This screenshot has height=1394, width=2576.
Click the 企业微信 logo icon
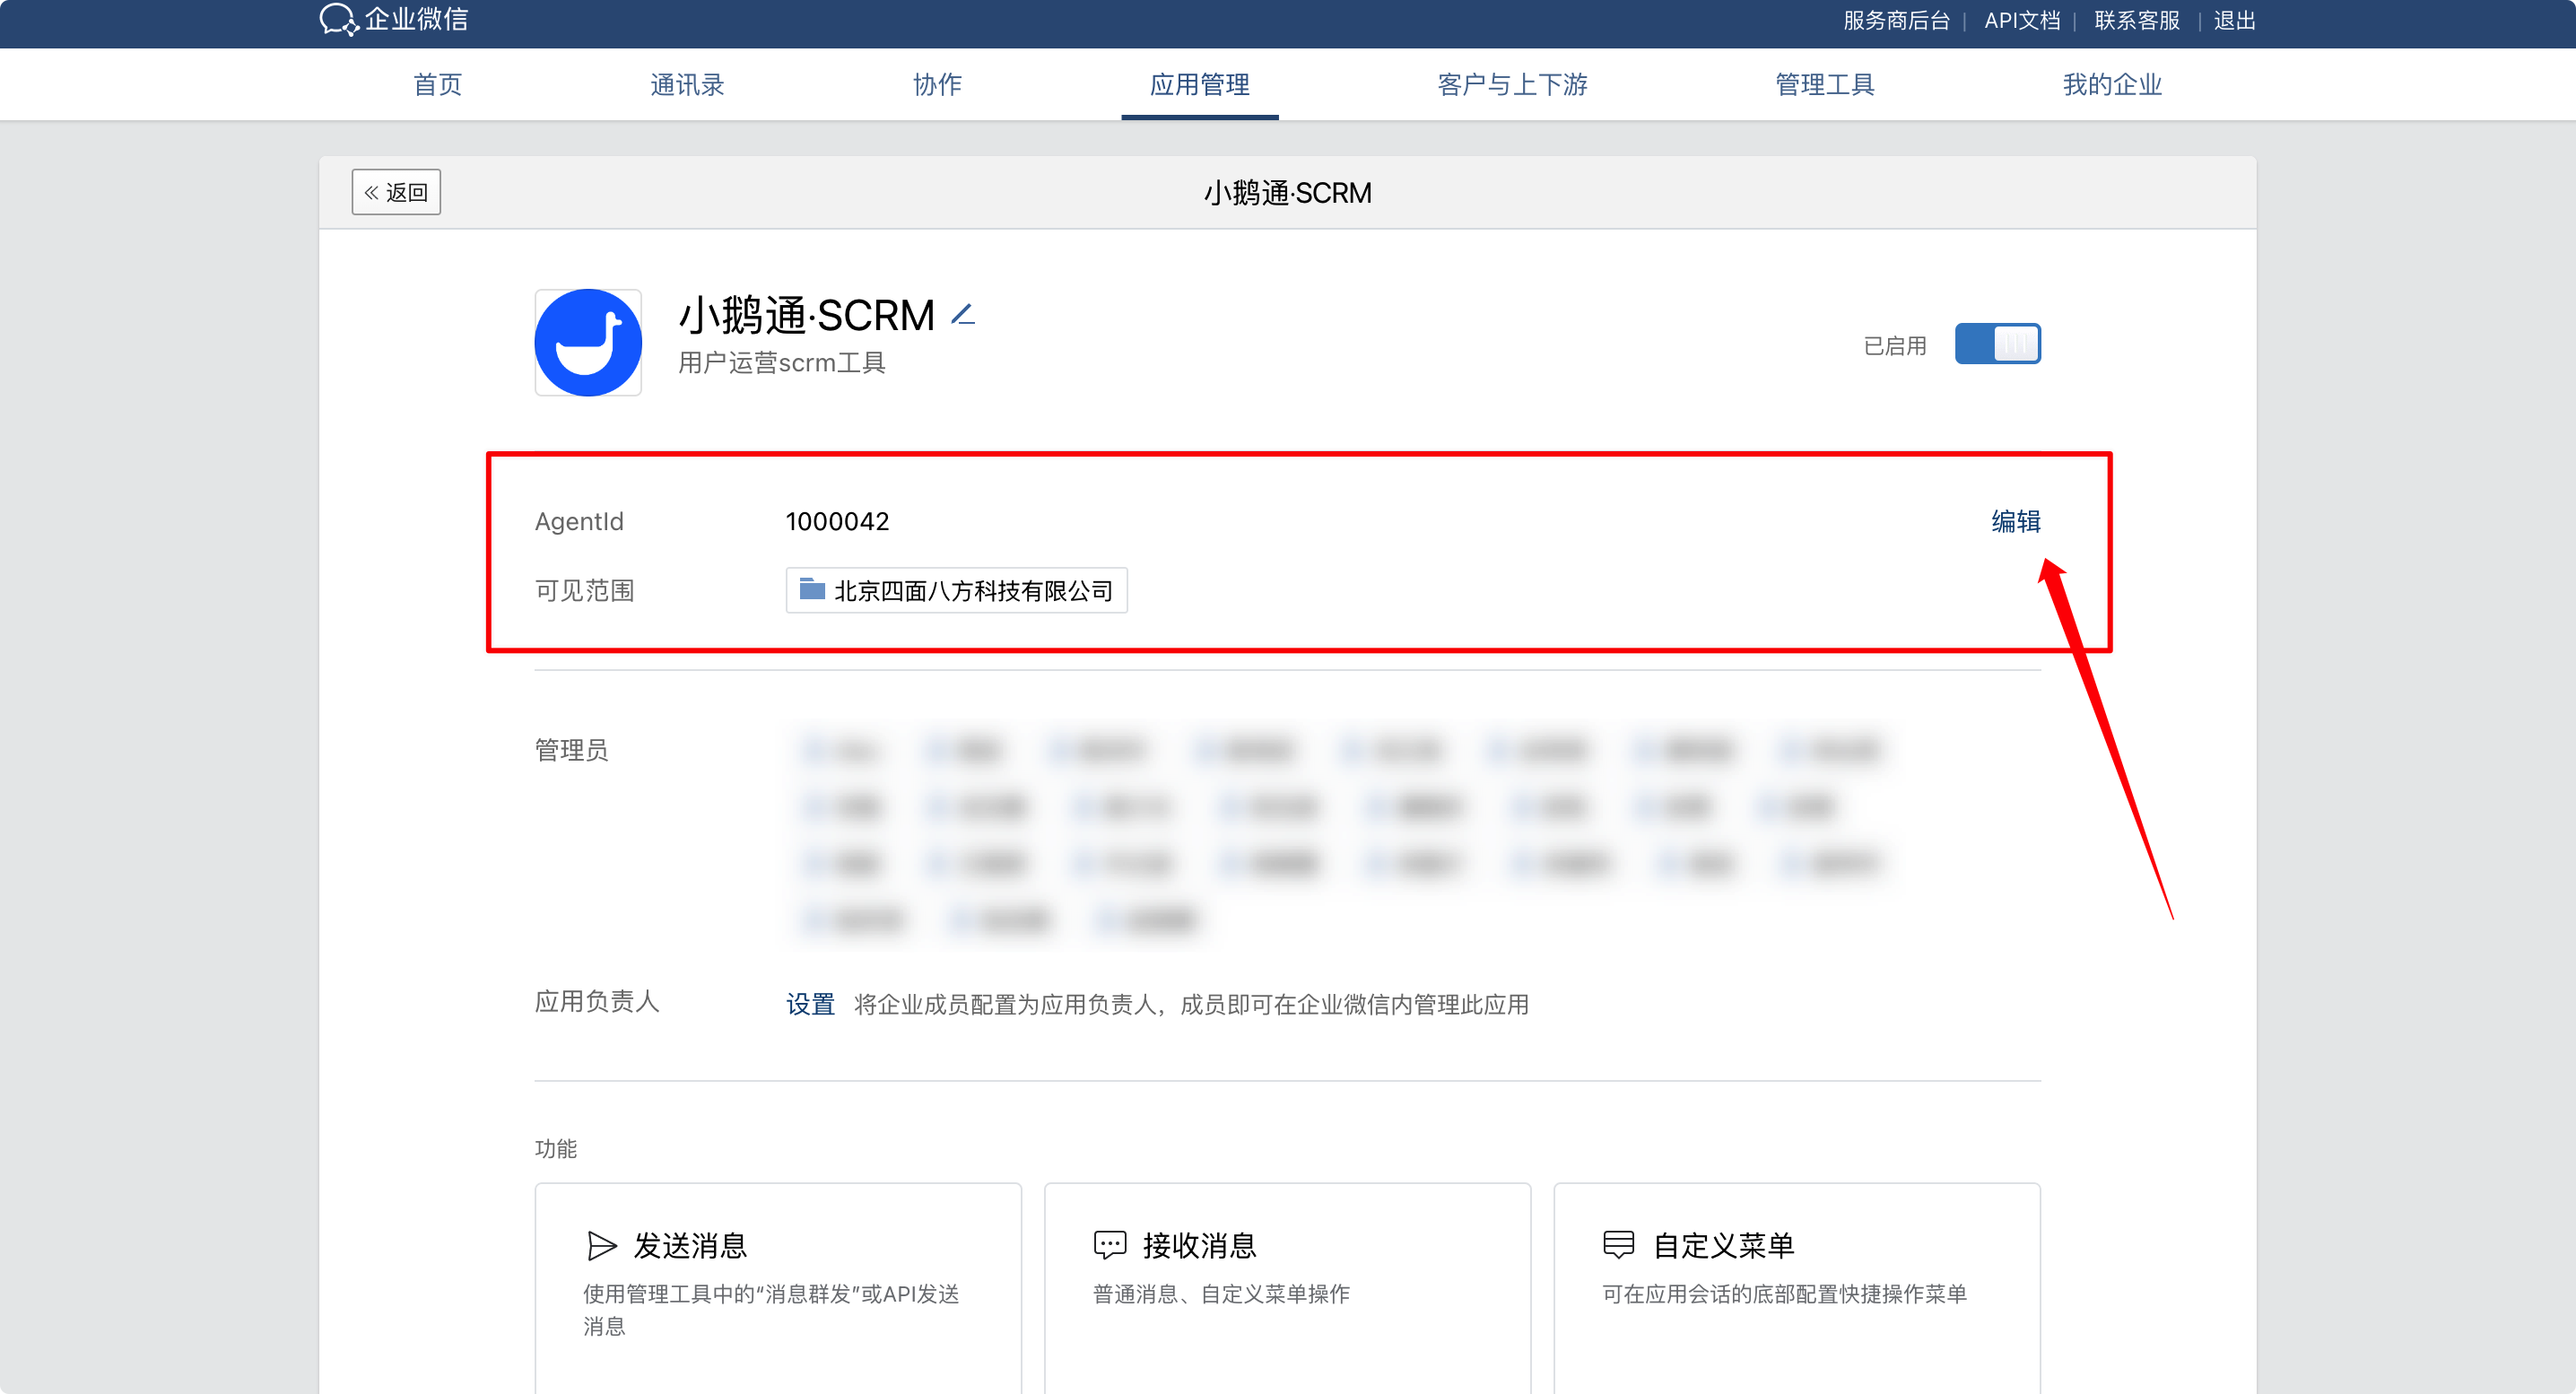pos(339,19)
